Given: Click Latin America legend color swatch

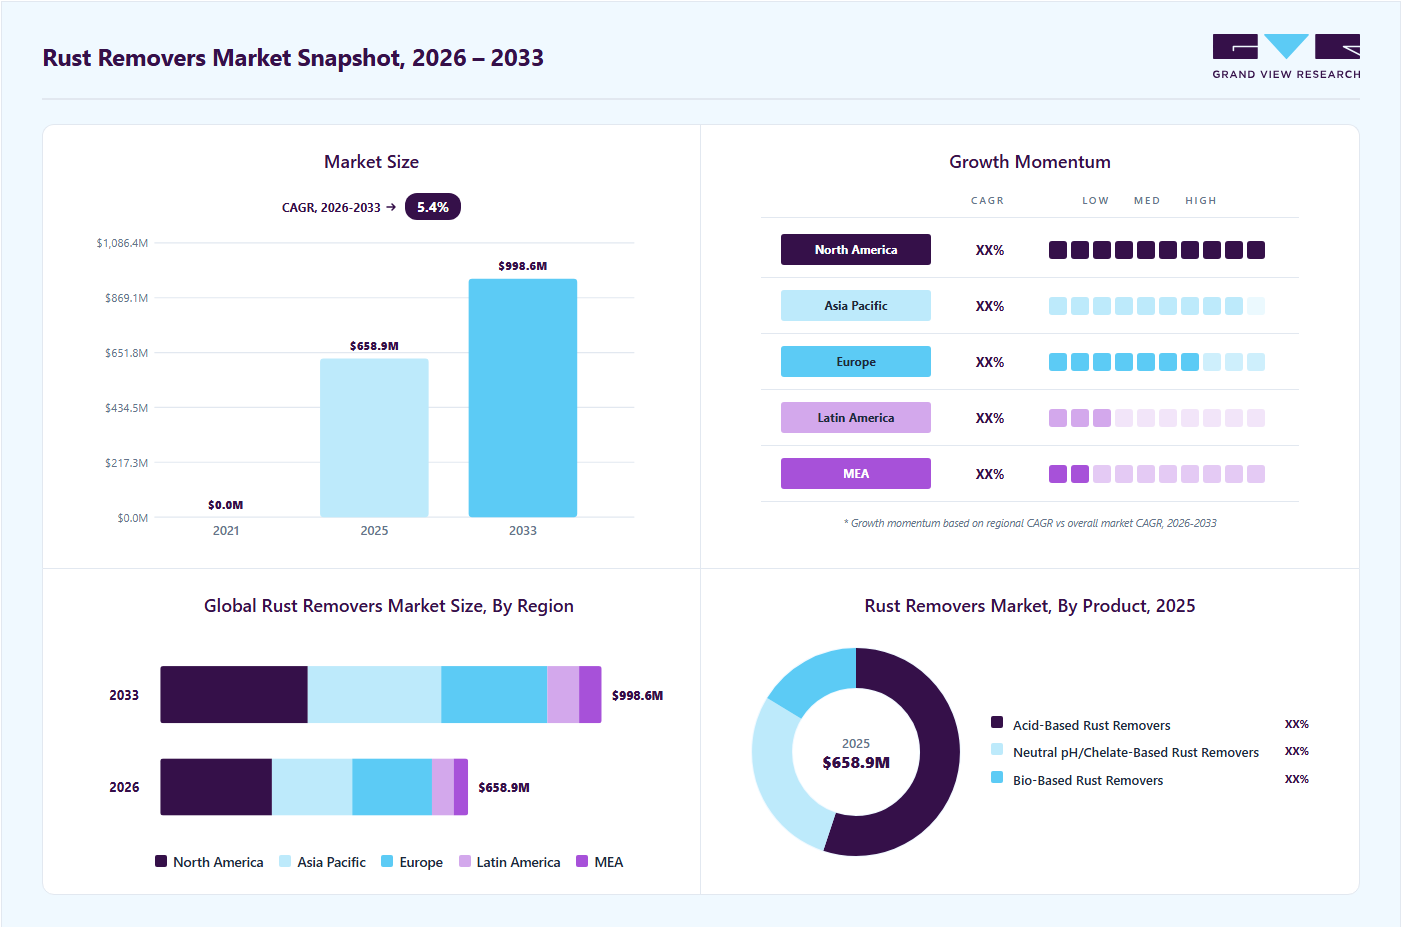Looking at the screenshot, I should 465,861.
